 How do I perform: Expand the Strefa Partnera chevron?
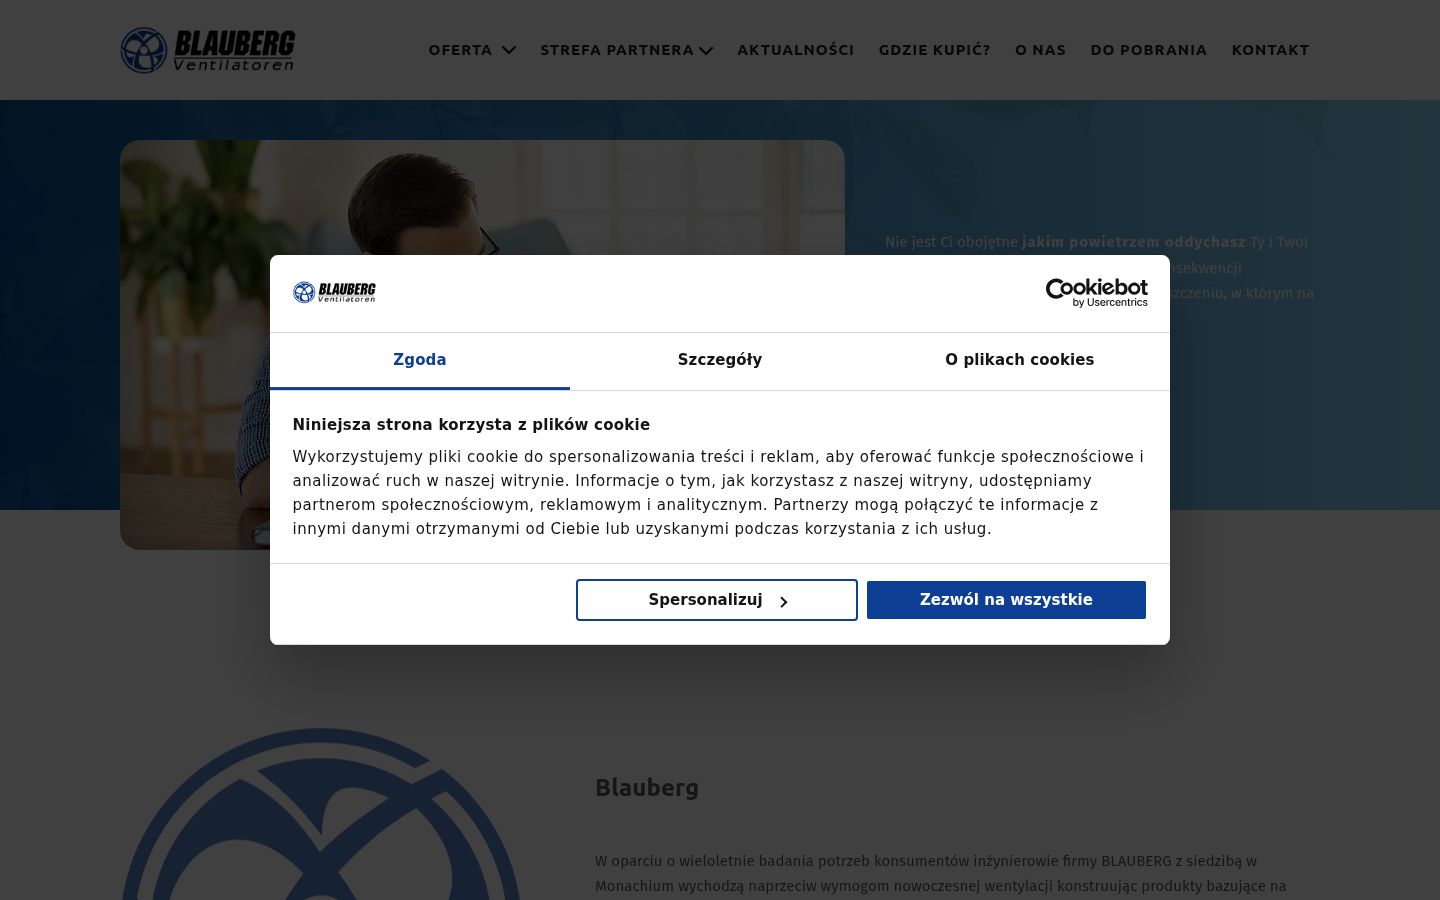[706, 50]
